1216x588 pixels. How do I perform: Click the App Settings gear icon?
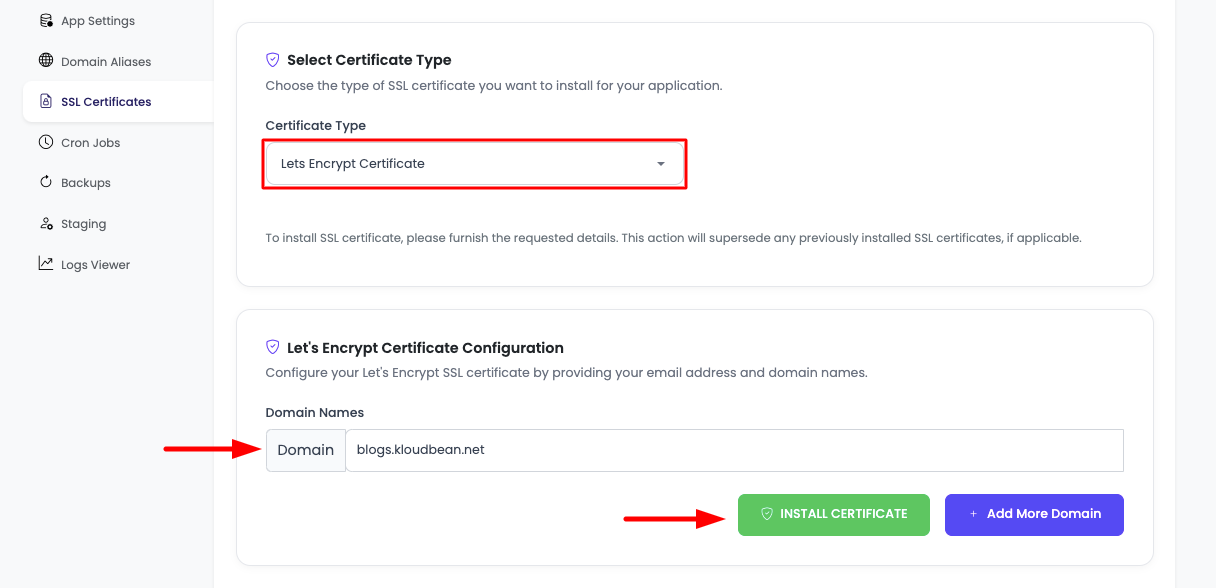click(x=45, y=20)
